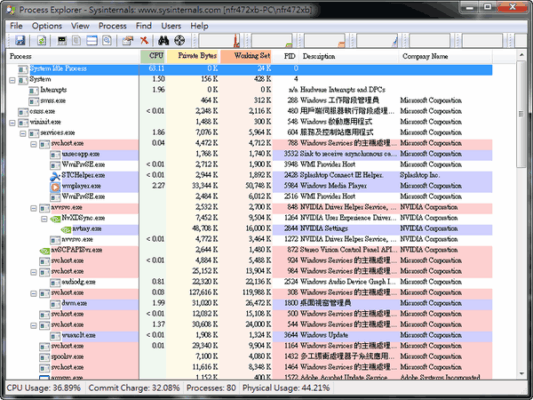
Task: Collapse the services.exe tree node
Action: pos(23,133)
